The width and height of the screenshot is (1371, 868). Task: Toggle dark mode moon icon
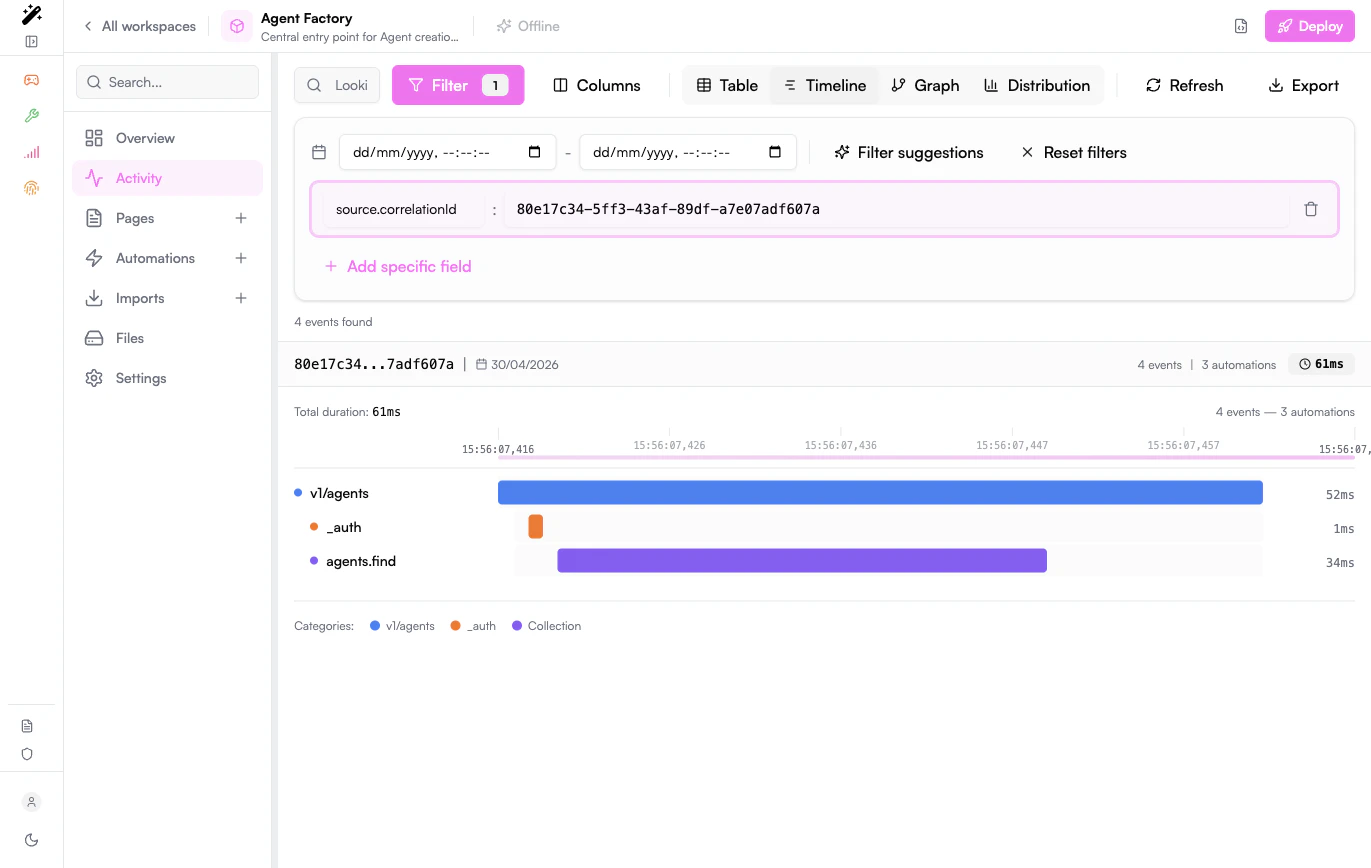[31, 840]
